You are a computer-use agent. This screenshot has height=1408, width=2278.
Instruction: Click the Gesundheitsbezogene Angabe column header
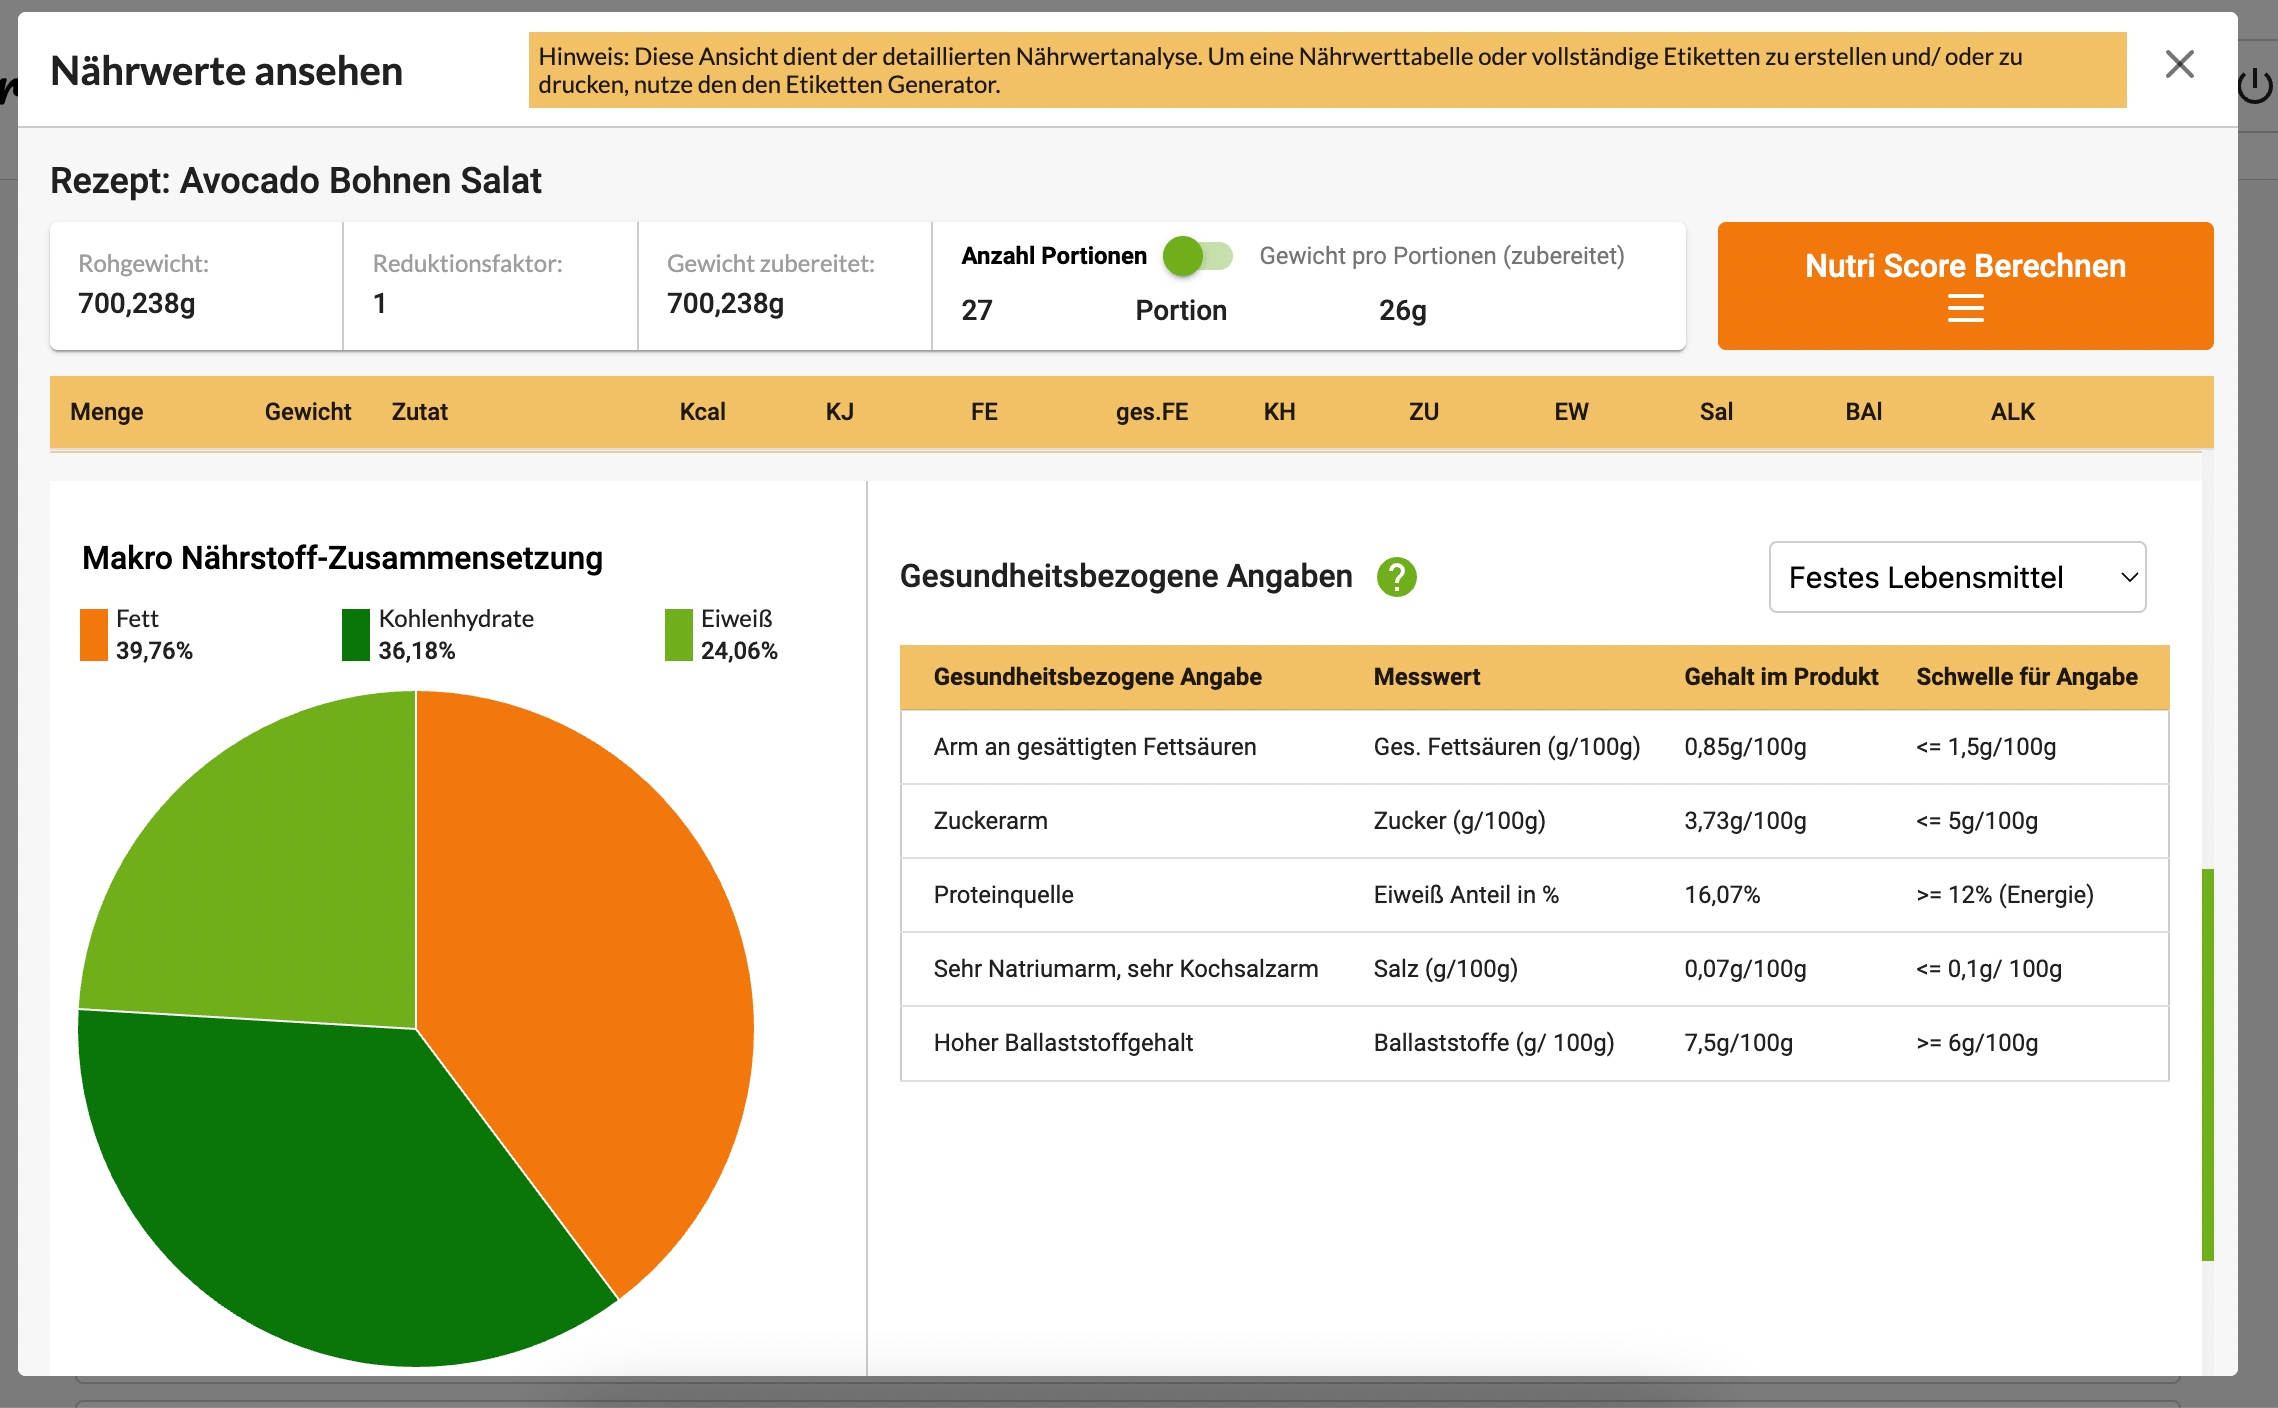[x=1098, y=677]
